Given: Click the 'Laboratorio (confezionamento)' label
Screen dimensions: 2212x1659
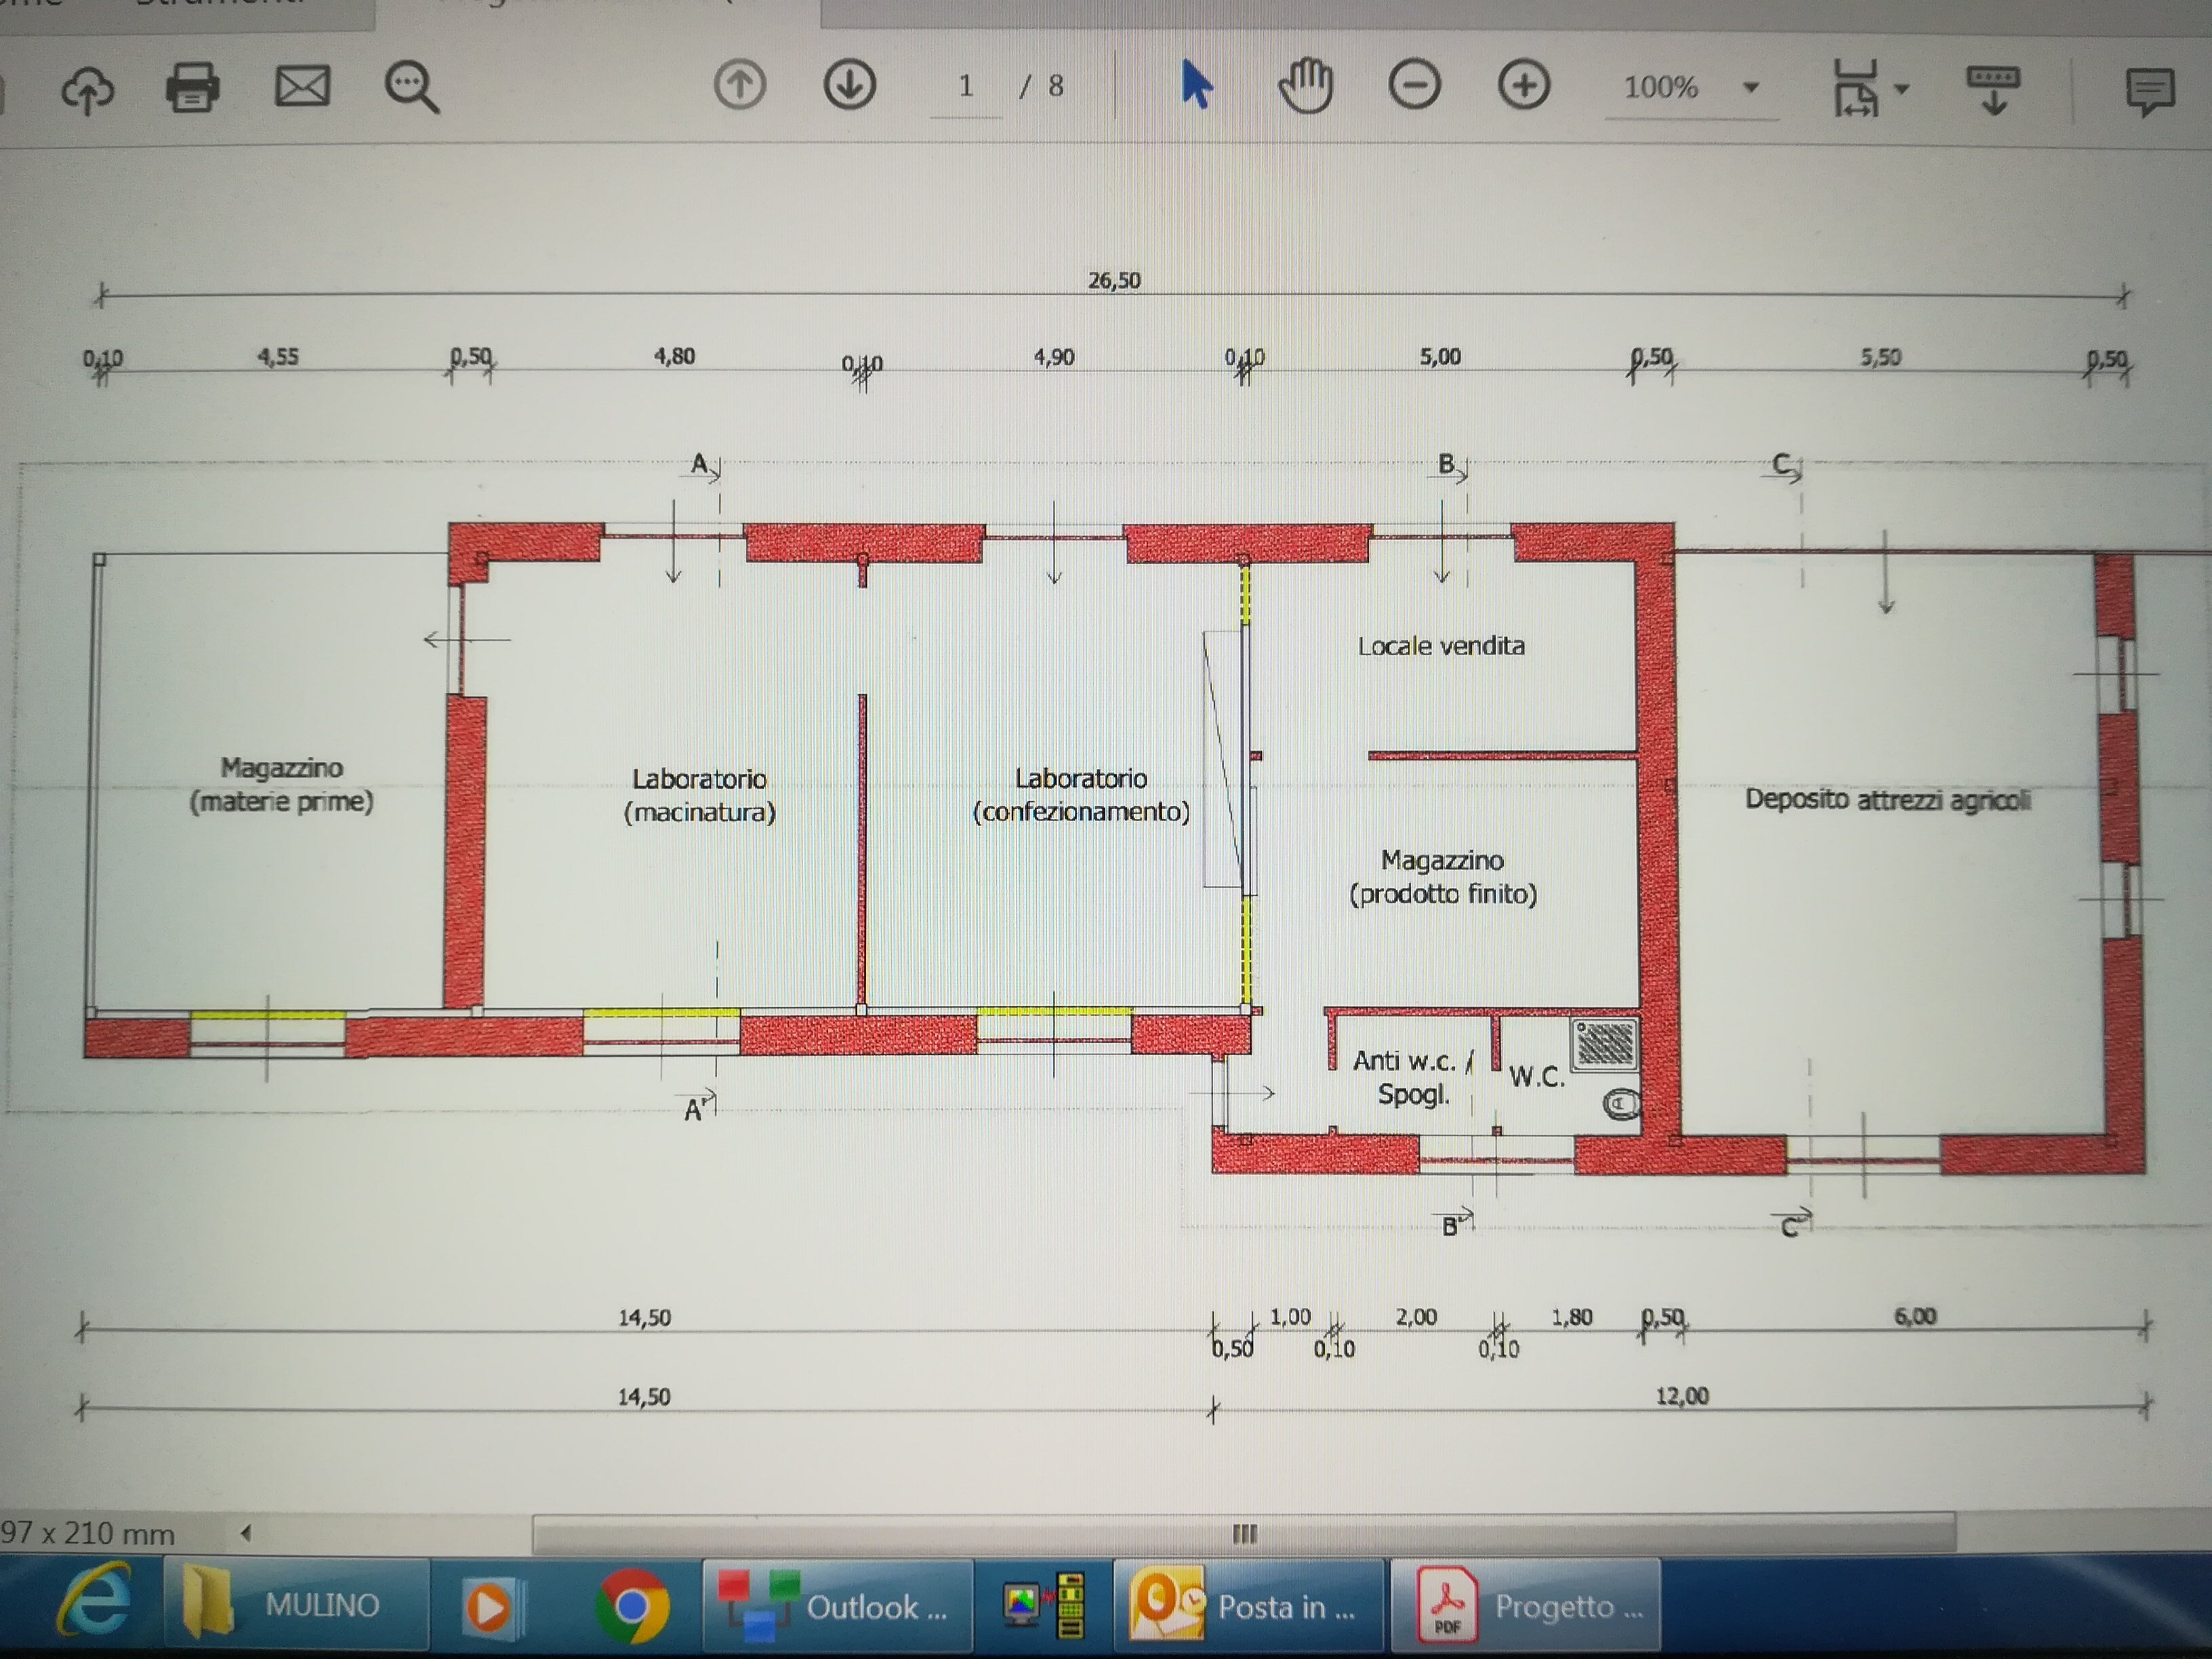Looking at the screenshot, I should pos(1081,795).
